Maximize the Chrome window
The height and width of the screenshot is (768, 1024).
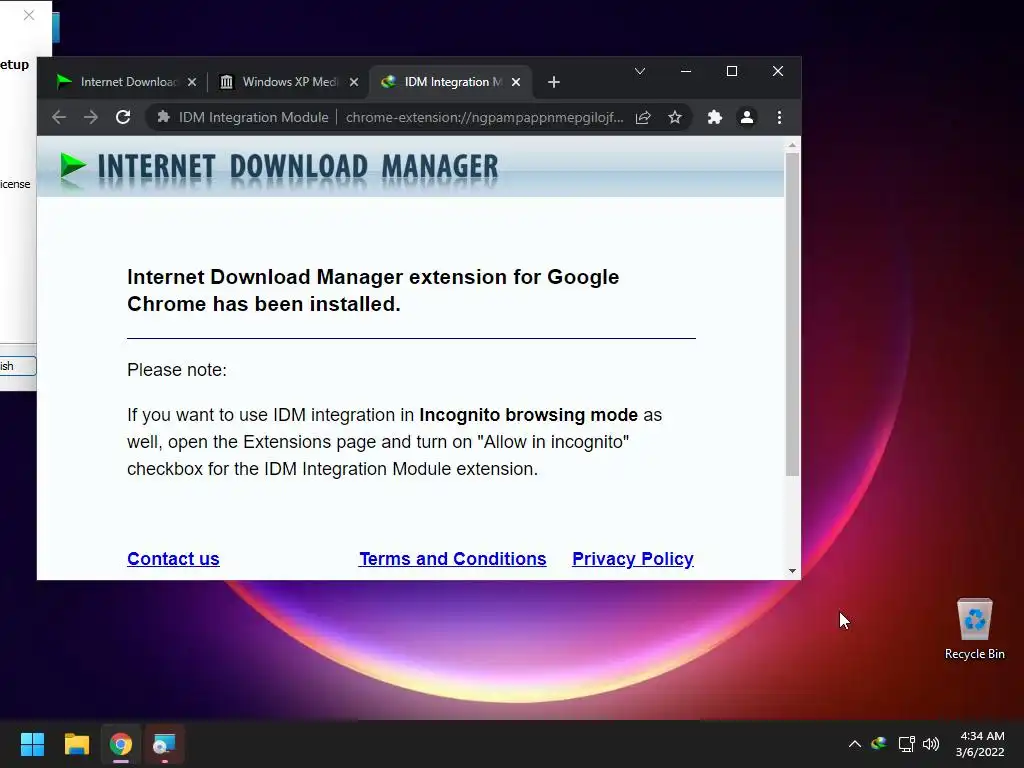[x=732, y=71]
